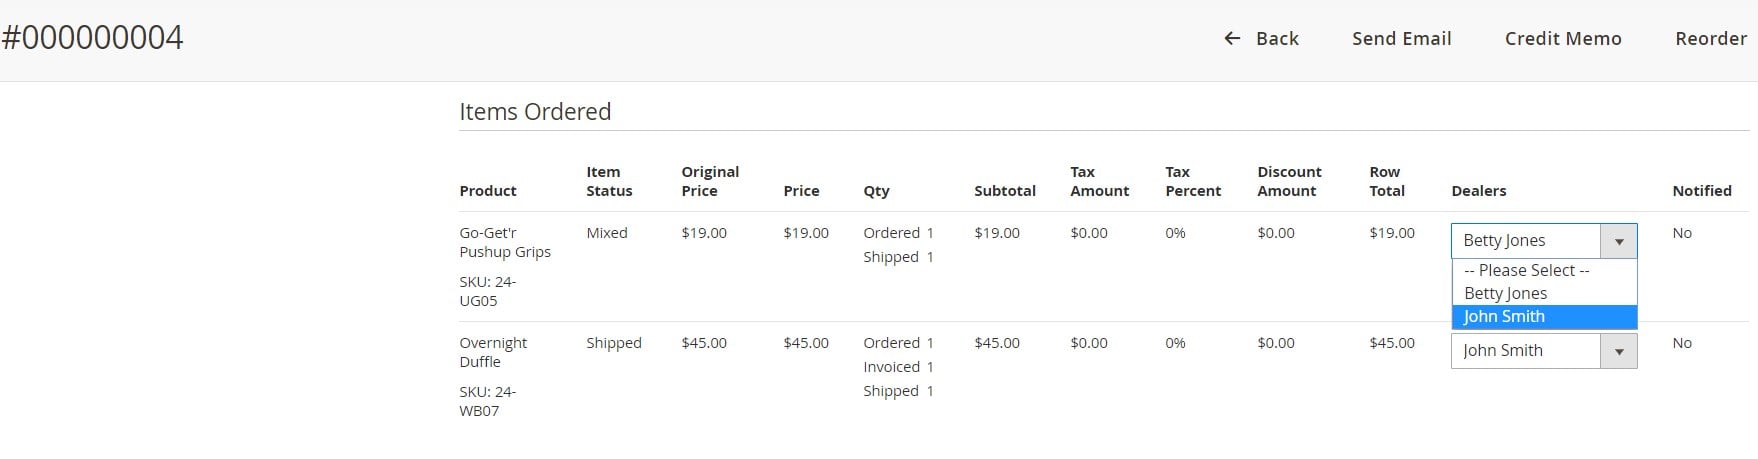Click the order number #000000004 title
This screenshot has width=1758, height=459.
click(92, 38)
